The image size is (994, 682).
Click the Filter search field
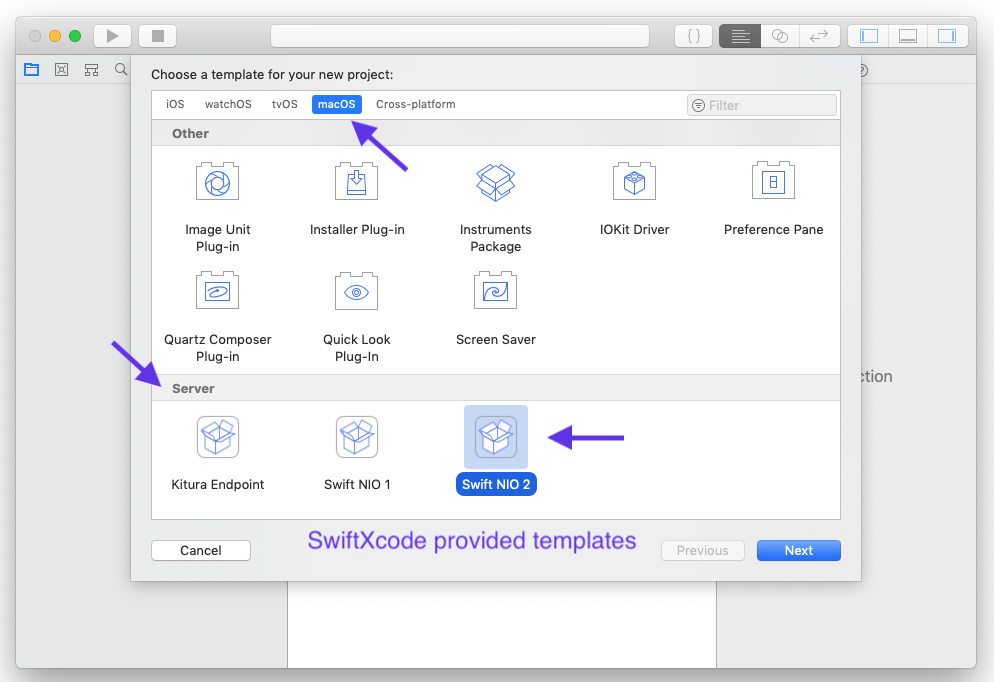[761, 105]
